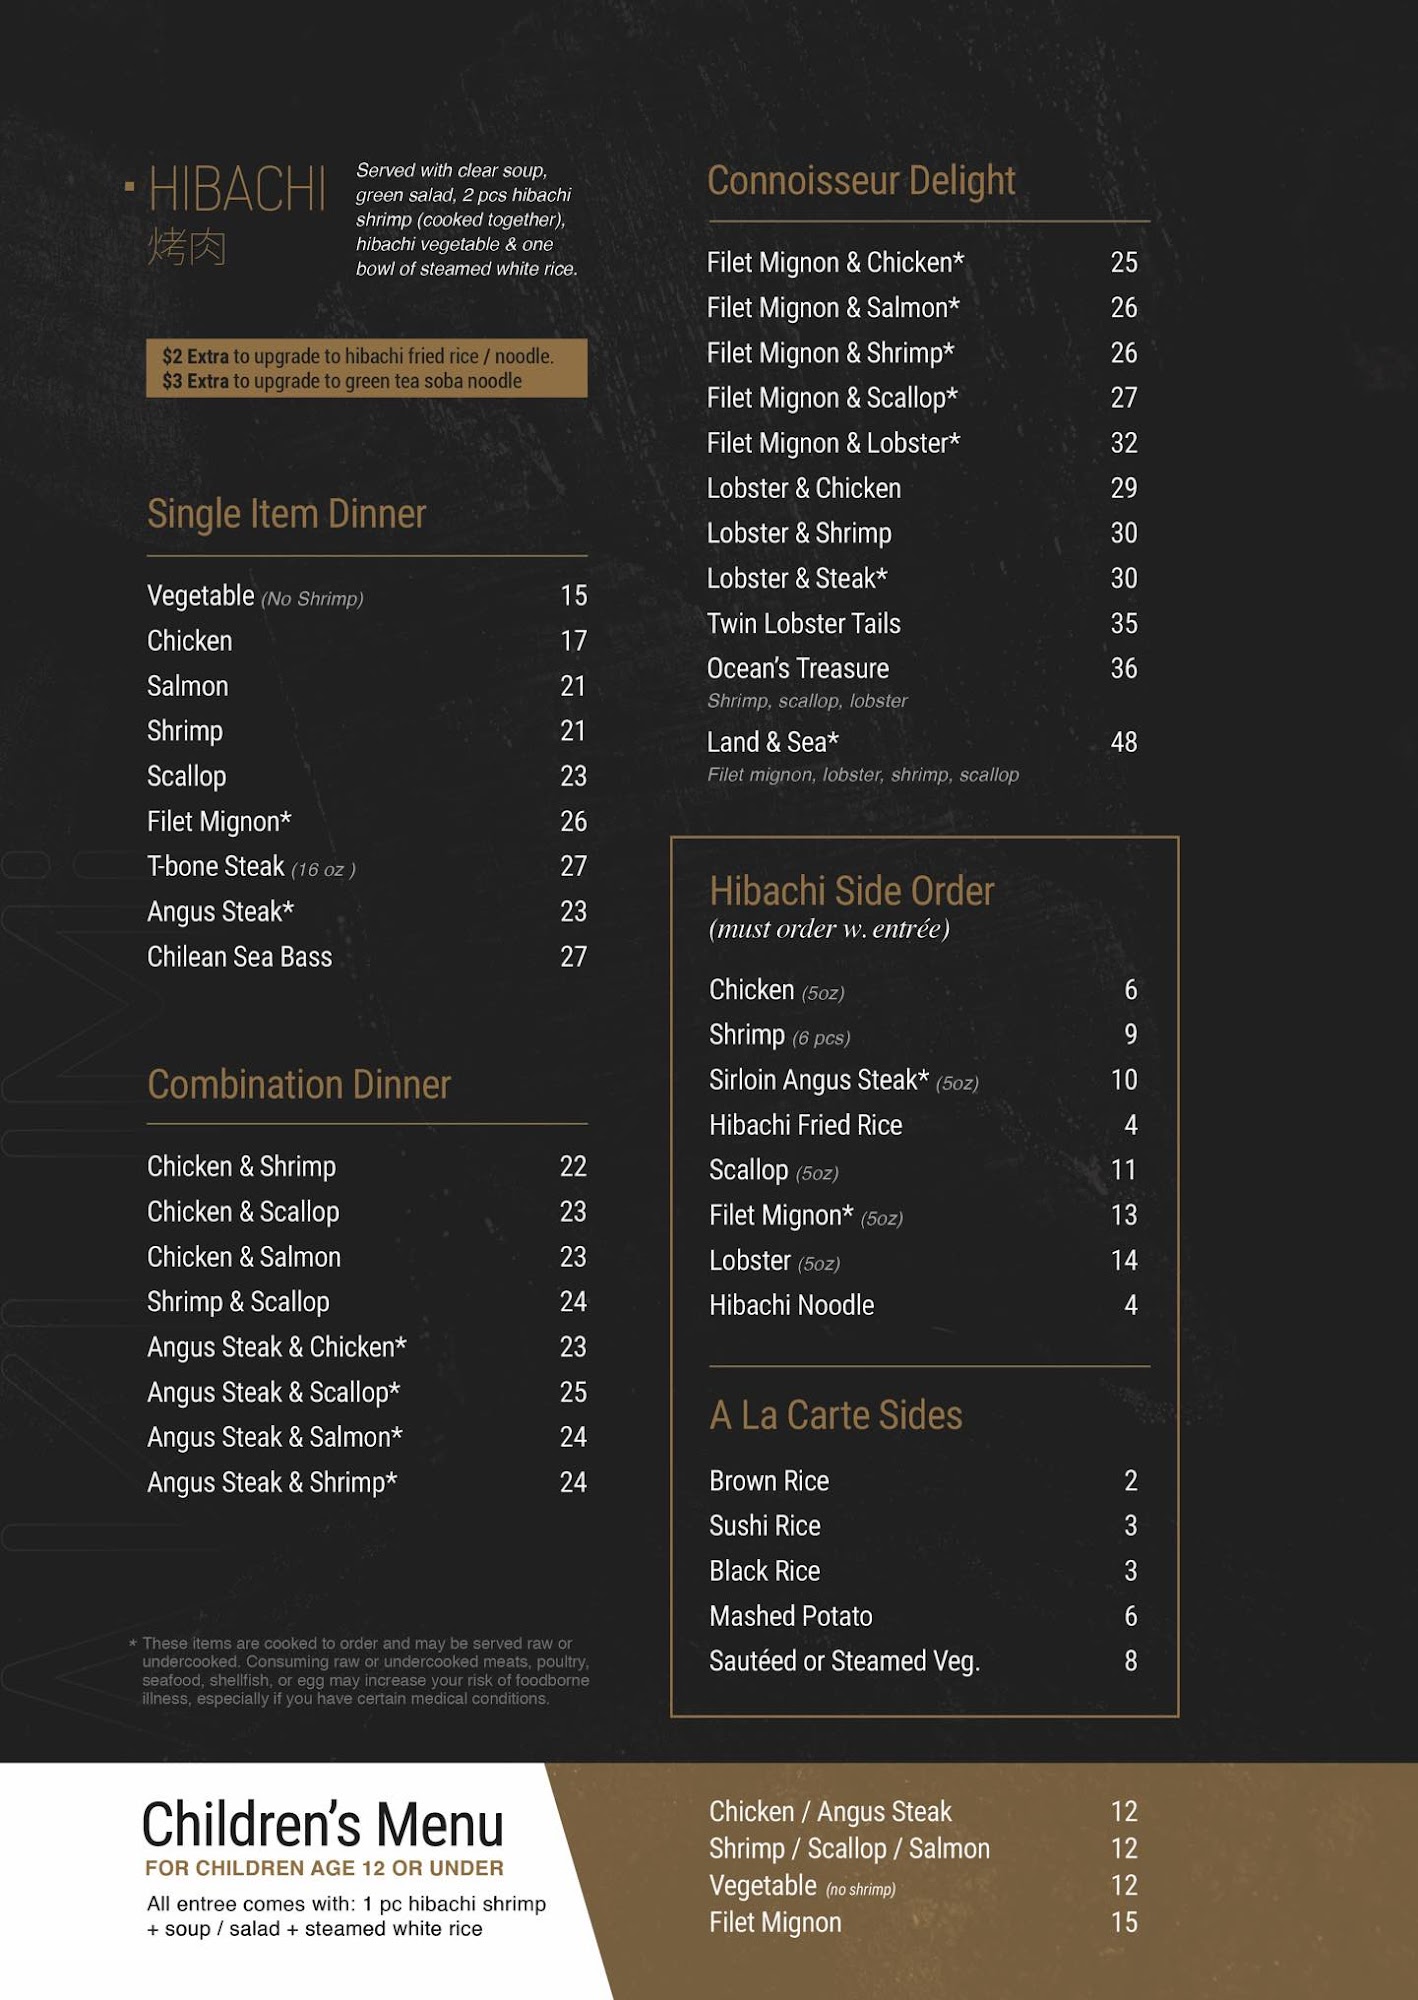1418x2000 pixels.
Task: Click the gold upgrade extras banner
Action: point(366,369)
